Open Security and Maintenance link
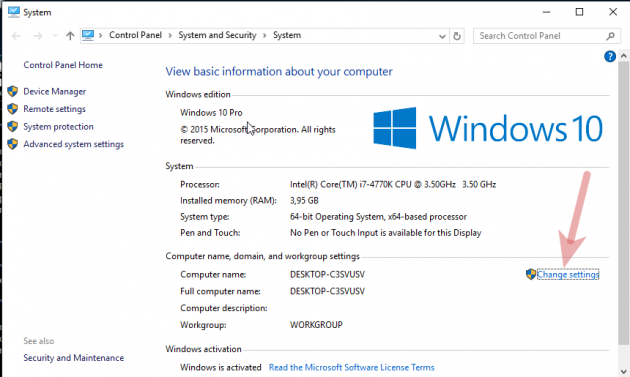Viewport: 630px width, 377px height. coord(74,358)
